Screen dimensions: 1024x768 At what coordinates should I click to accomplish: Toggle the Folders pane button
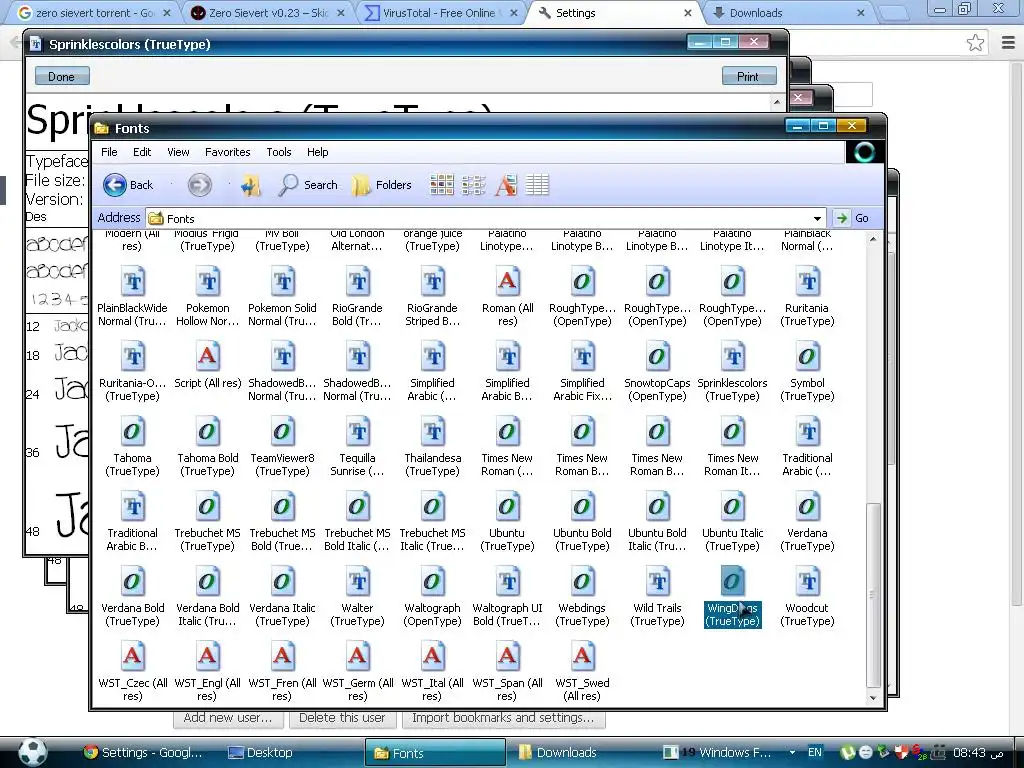(382, 185)
